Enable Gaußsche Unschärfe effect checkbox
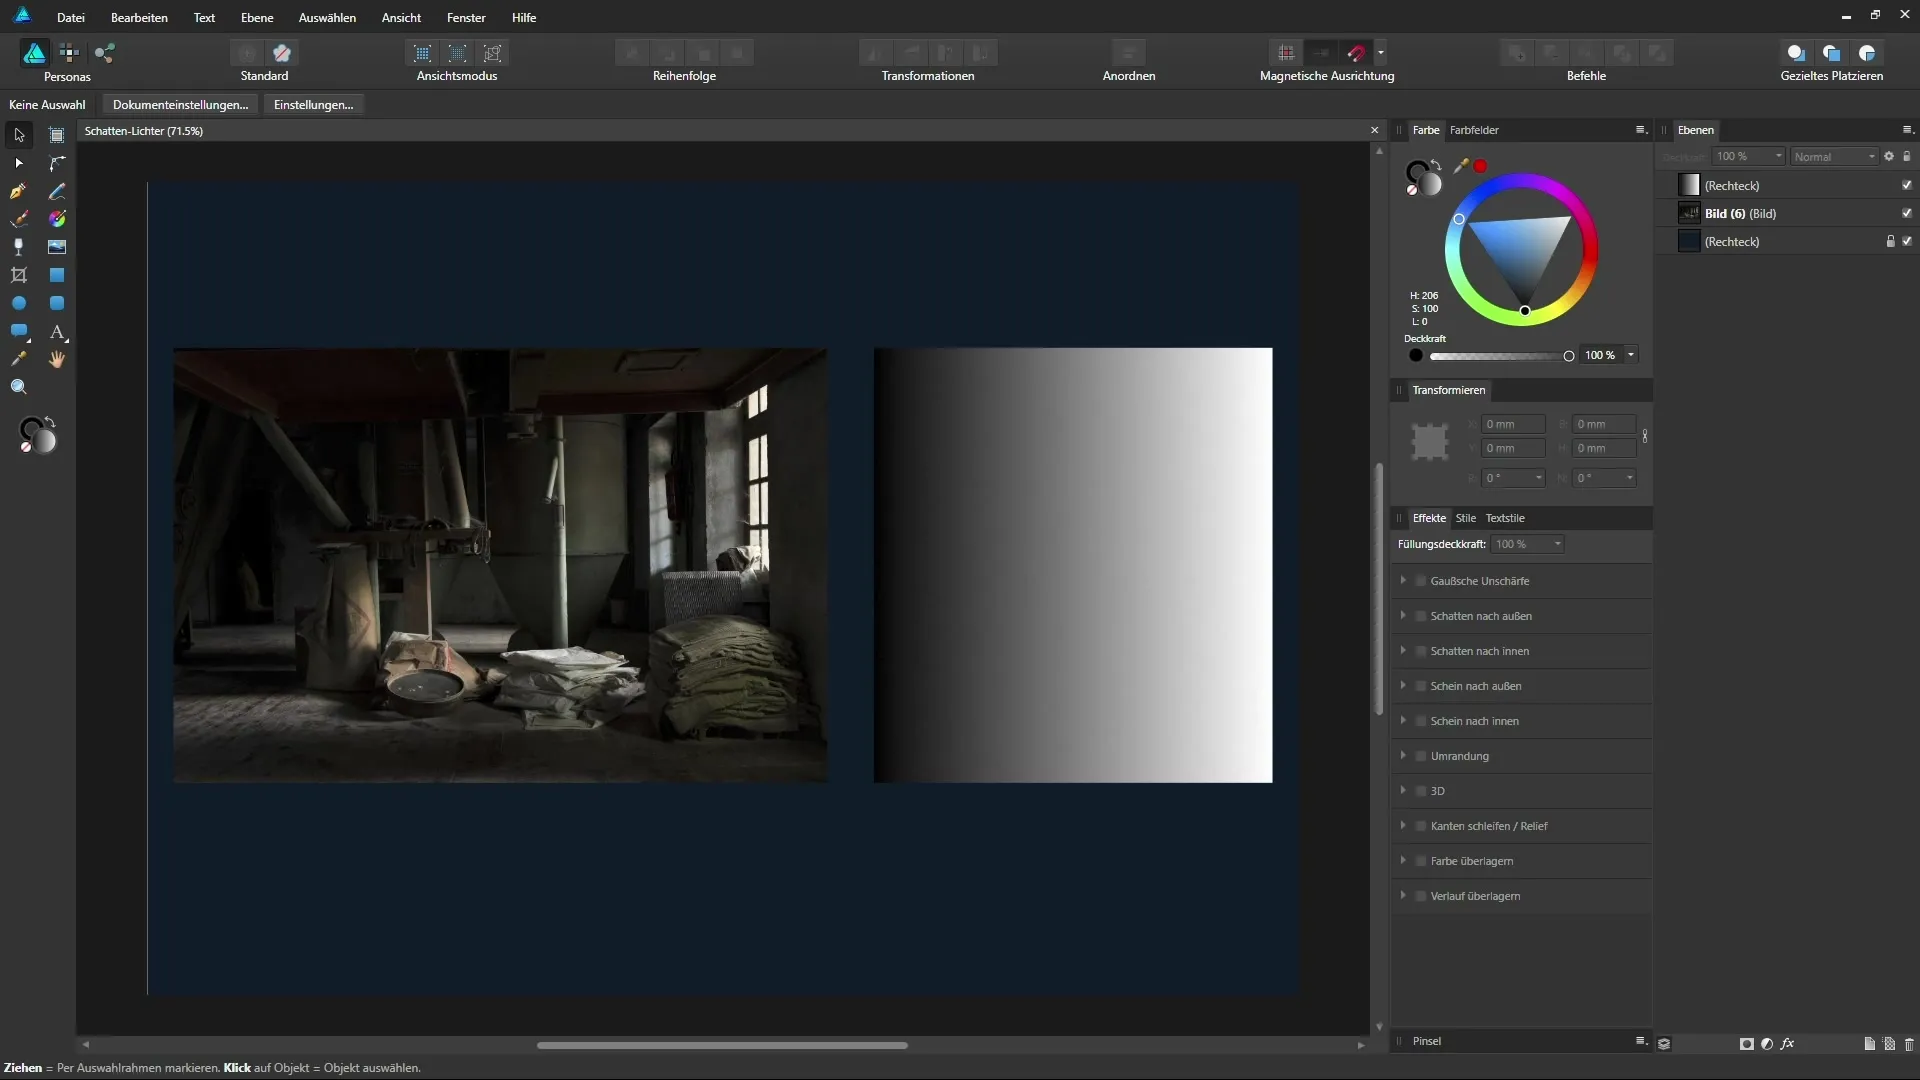The width and height of the screenshot is (1920, 1080). 1421,581
